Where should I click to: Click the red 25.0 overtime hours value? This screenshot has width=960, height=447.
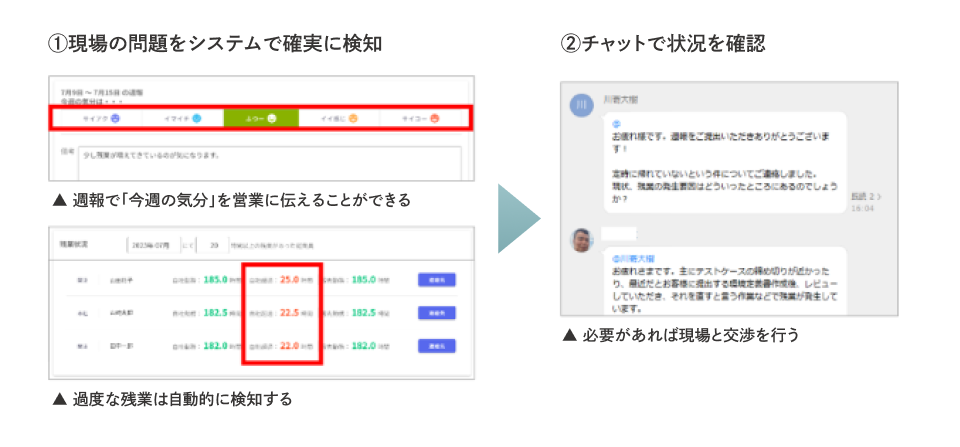coord(291,280)
